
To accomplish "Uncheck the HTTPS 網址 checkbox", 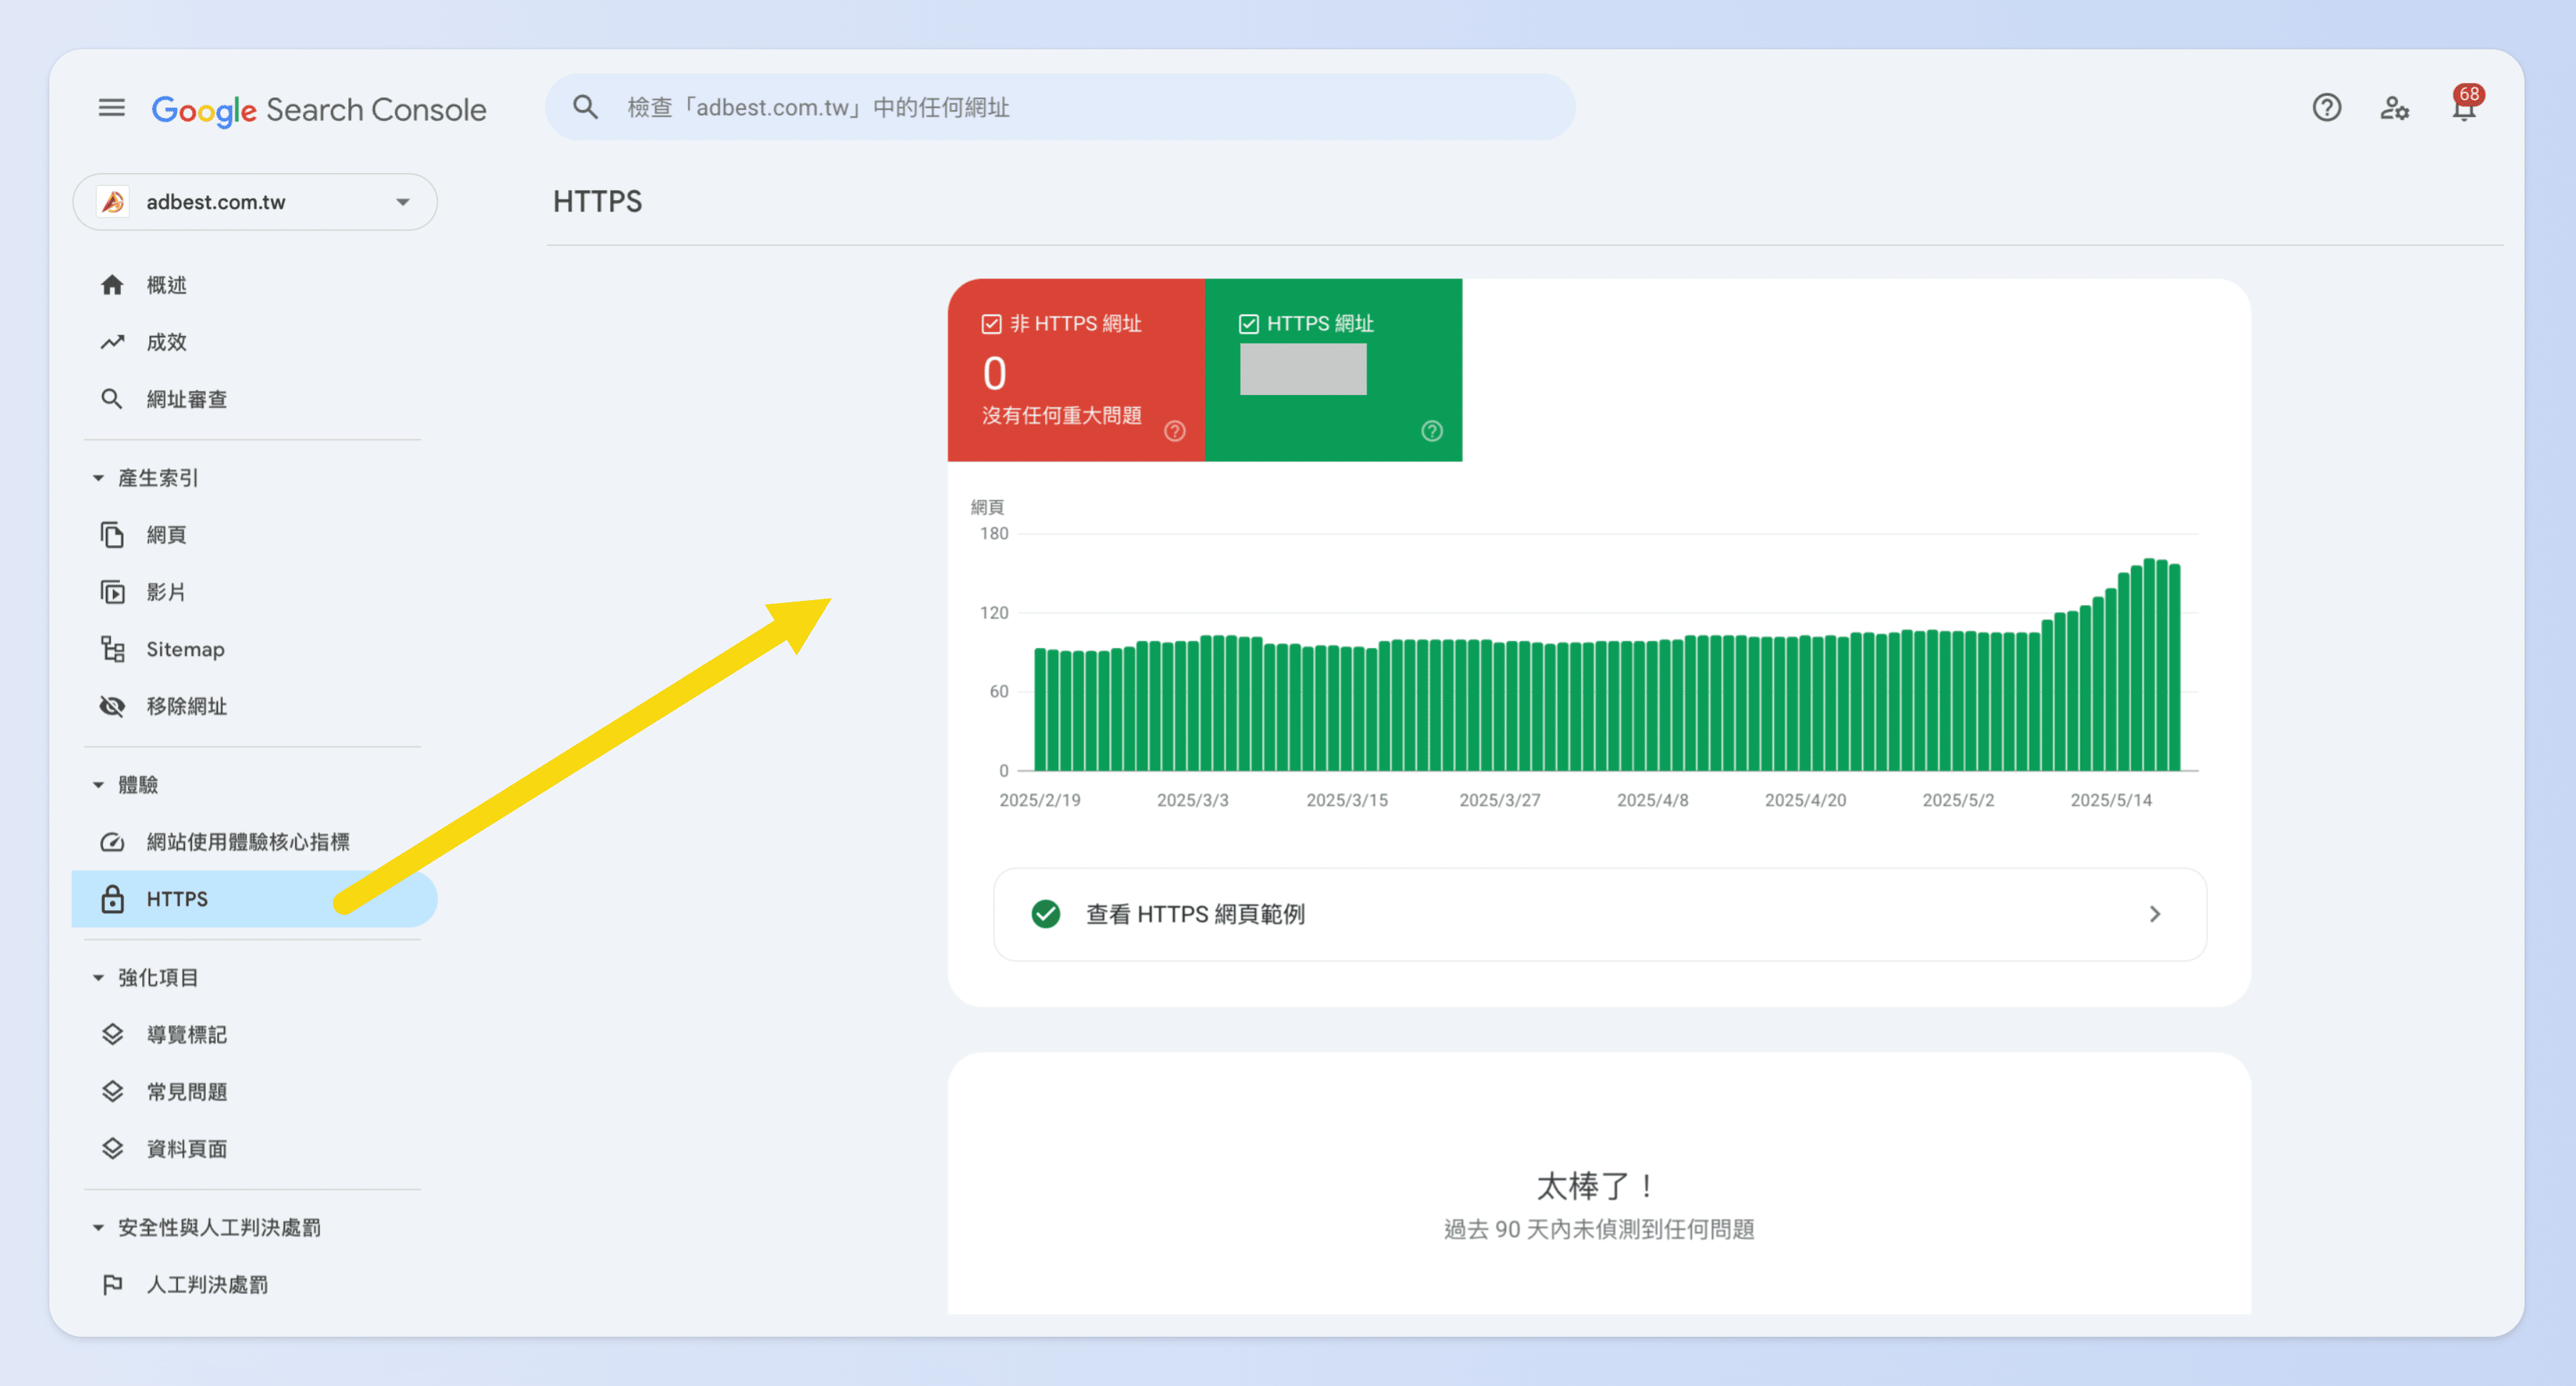I will tap(1248, 323).
